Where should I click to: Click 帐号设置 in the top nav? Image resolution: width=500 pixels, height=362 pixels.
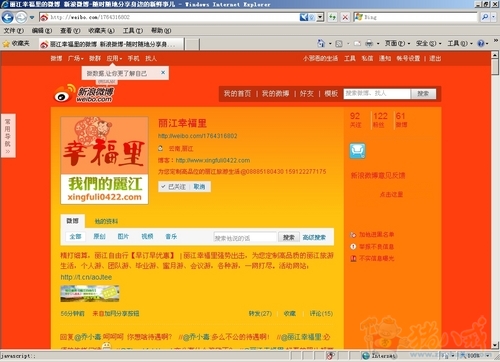[408, 58]
